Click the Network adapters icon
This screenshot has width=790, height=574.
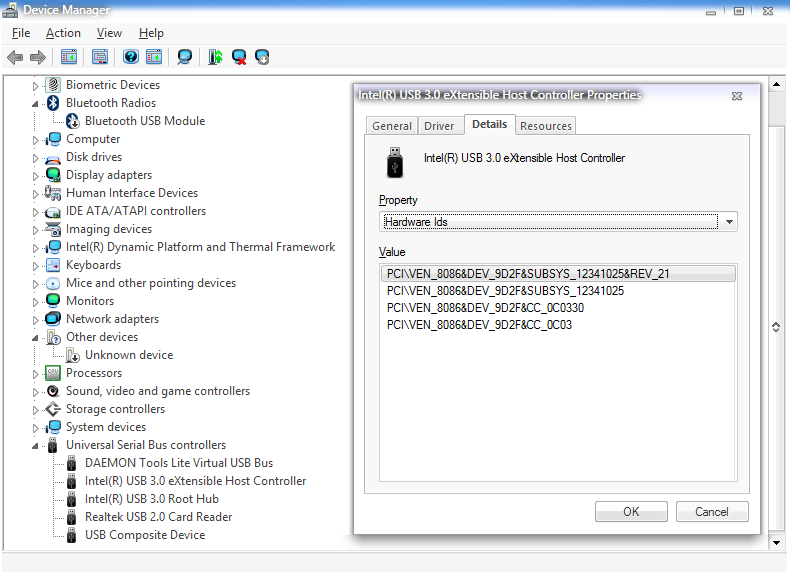click(x=53, y=319)
